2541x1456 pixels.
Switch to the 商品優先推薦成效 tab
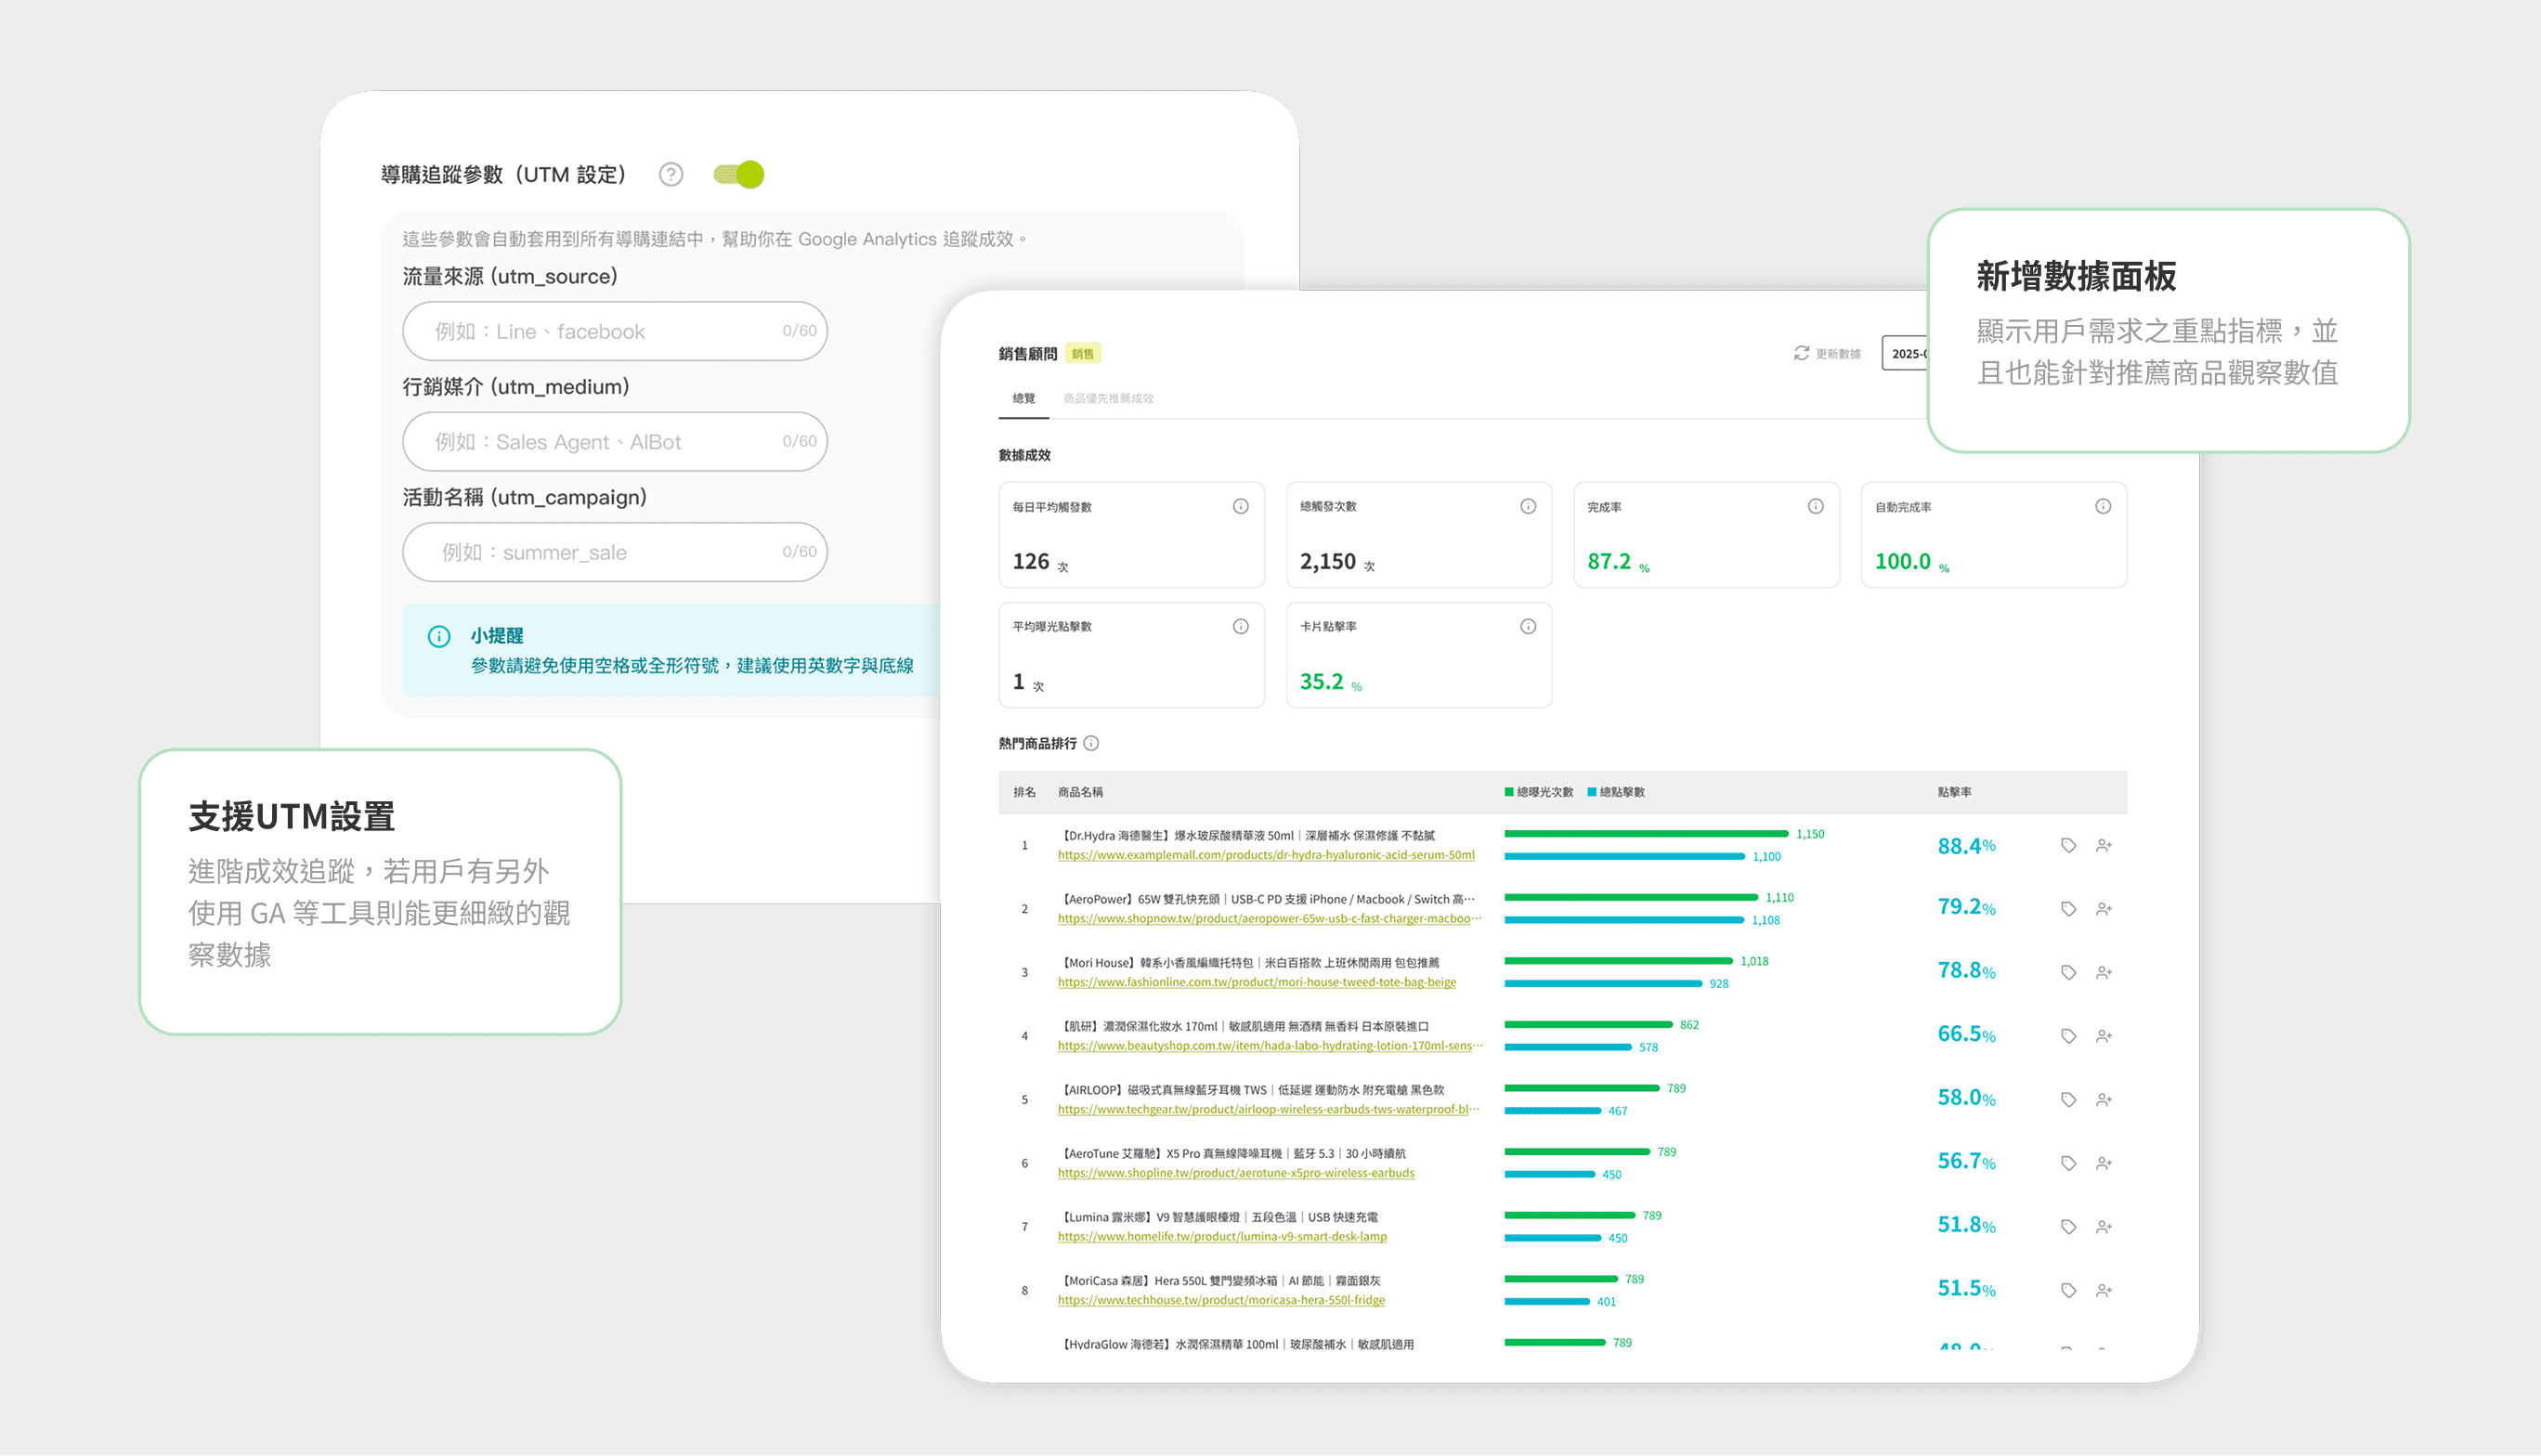pyautogui.click(x=1107, y=398)
